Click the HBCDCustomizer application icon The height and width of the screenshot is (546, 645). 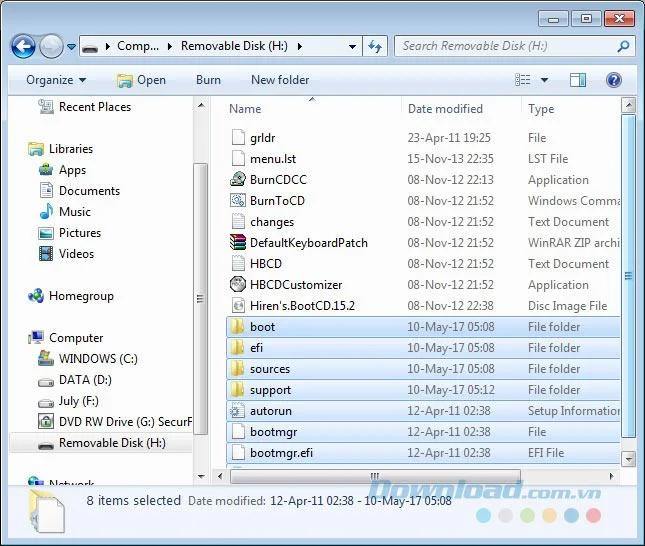point(238,284)
